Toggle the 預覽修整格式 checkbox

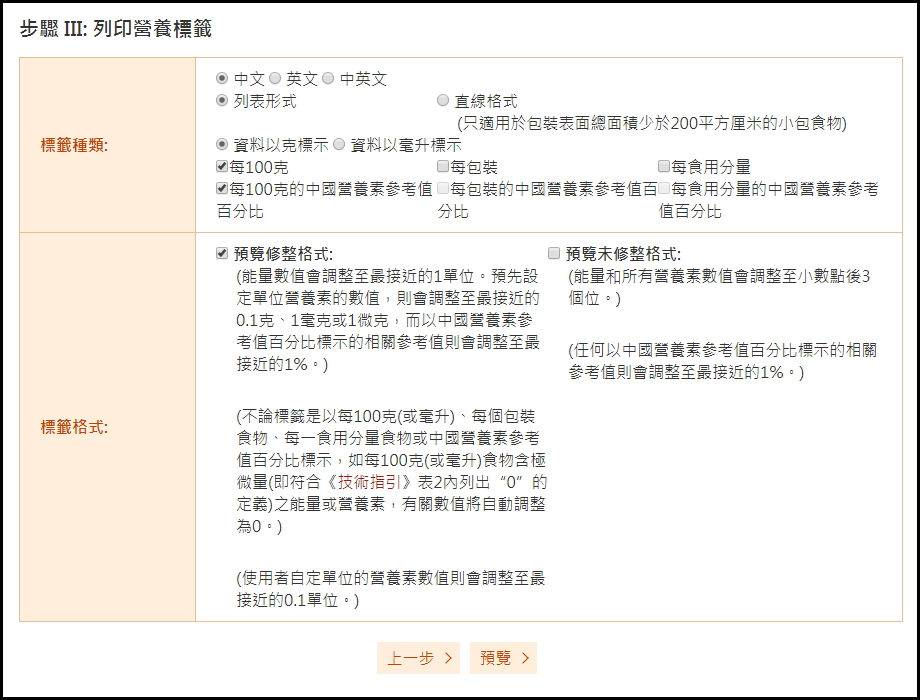click(222, 254)
